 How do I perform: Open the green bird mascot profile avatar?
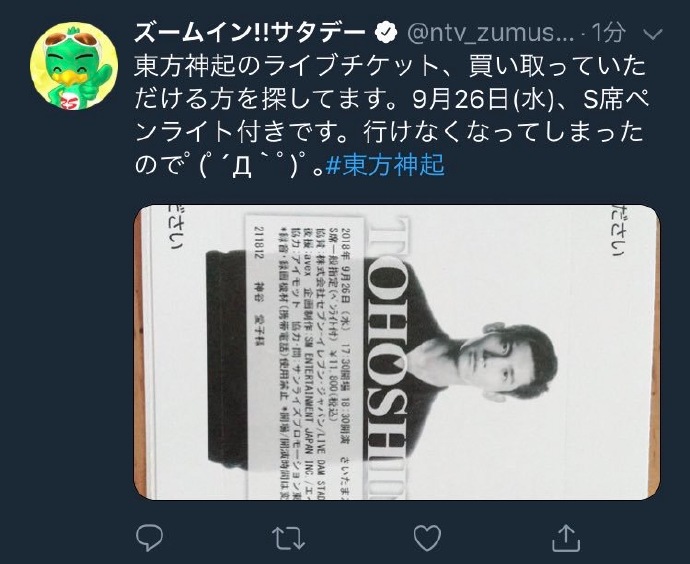(74, 66)
